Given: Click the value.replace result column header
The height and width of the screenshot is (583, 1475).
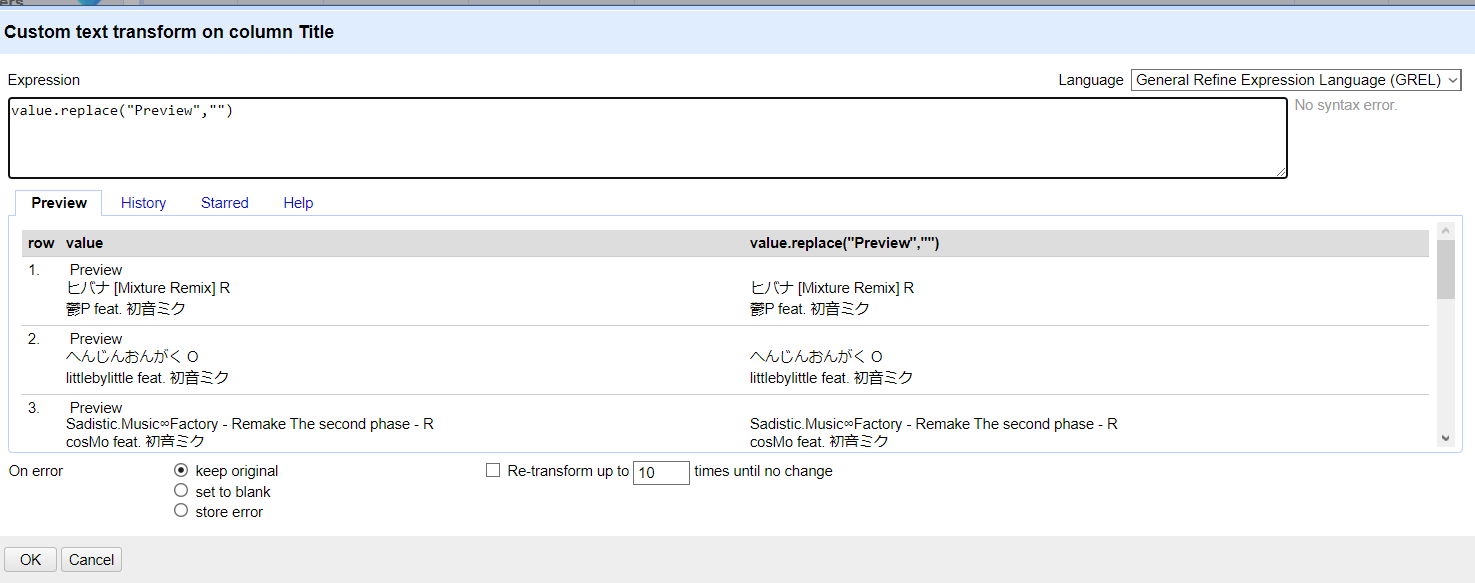Looking at the screenshot, I should (x=843, y=242).
